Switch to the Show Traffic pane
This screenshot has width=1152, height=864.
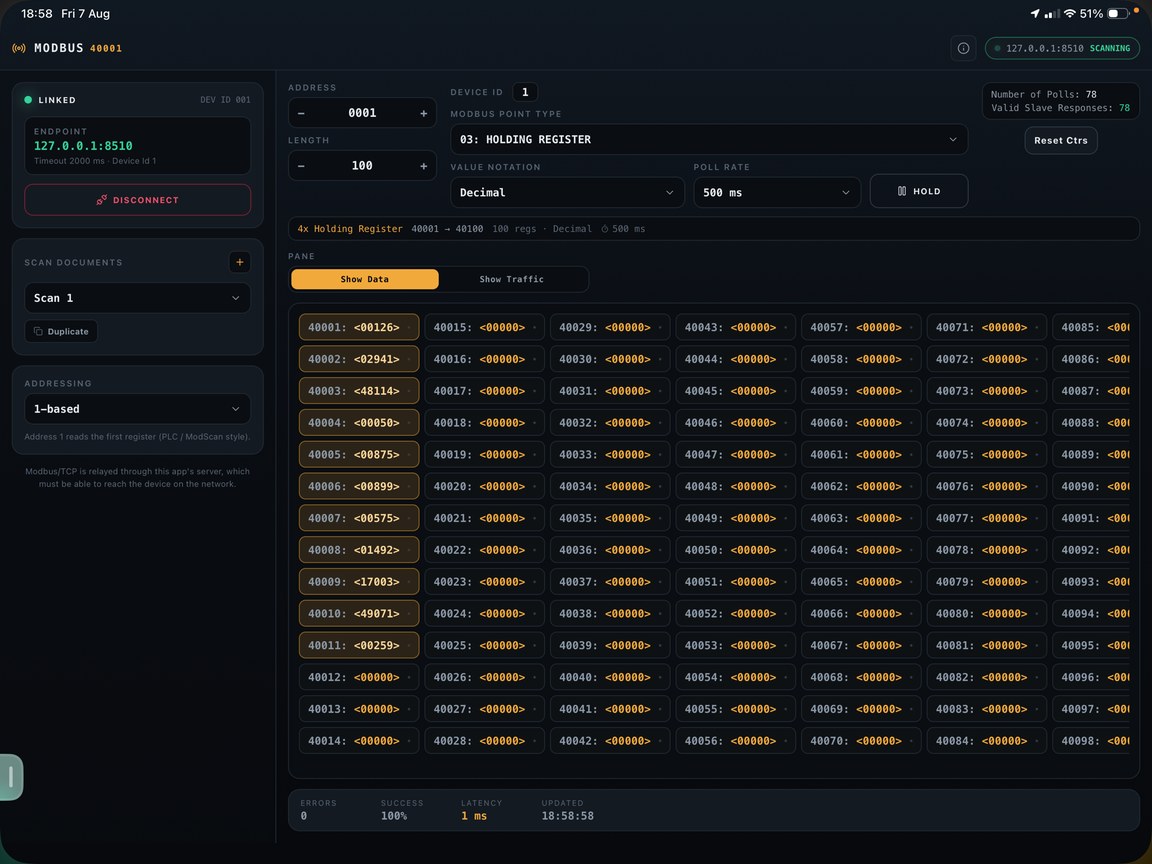coord(512,279)
